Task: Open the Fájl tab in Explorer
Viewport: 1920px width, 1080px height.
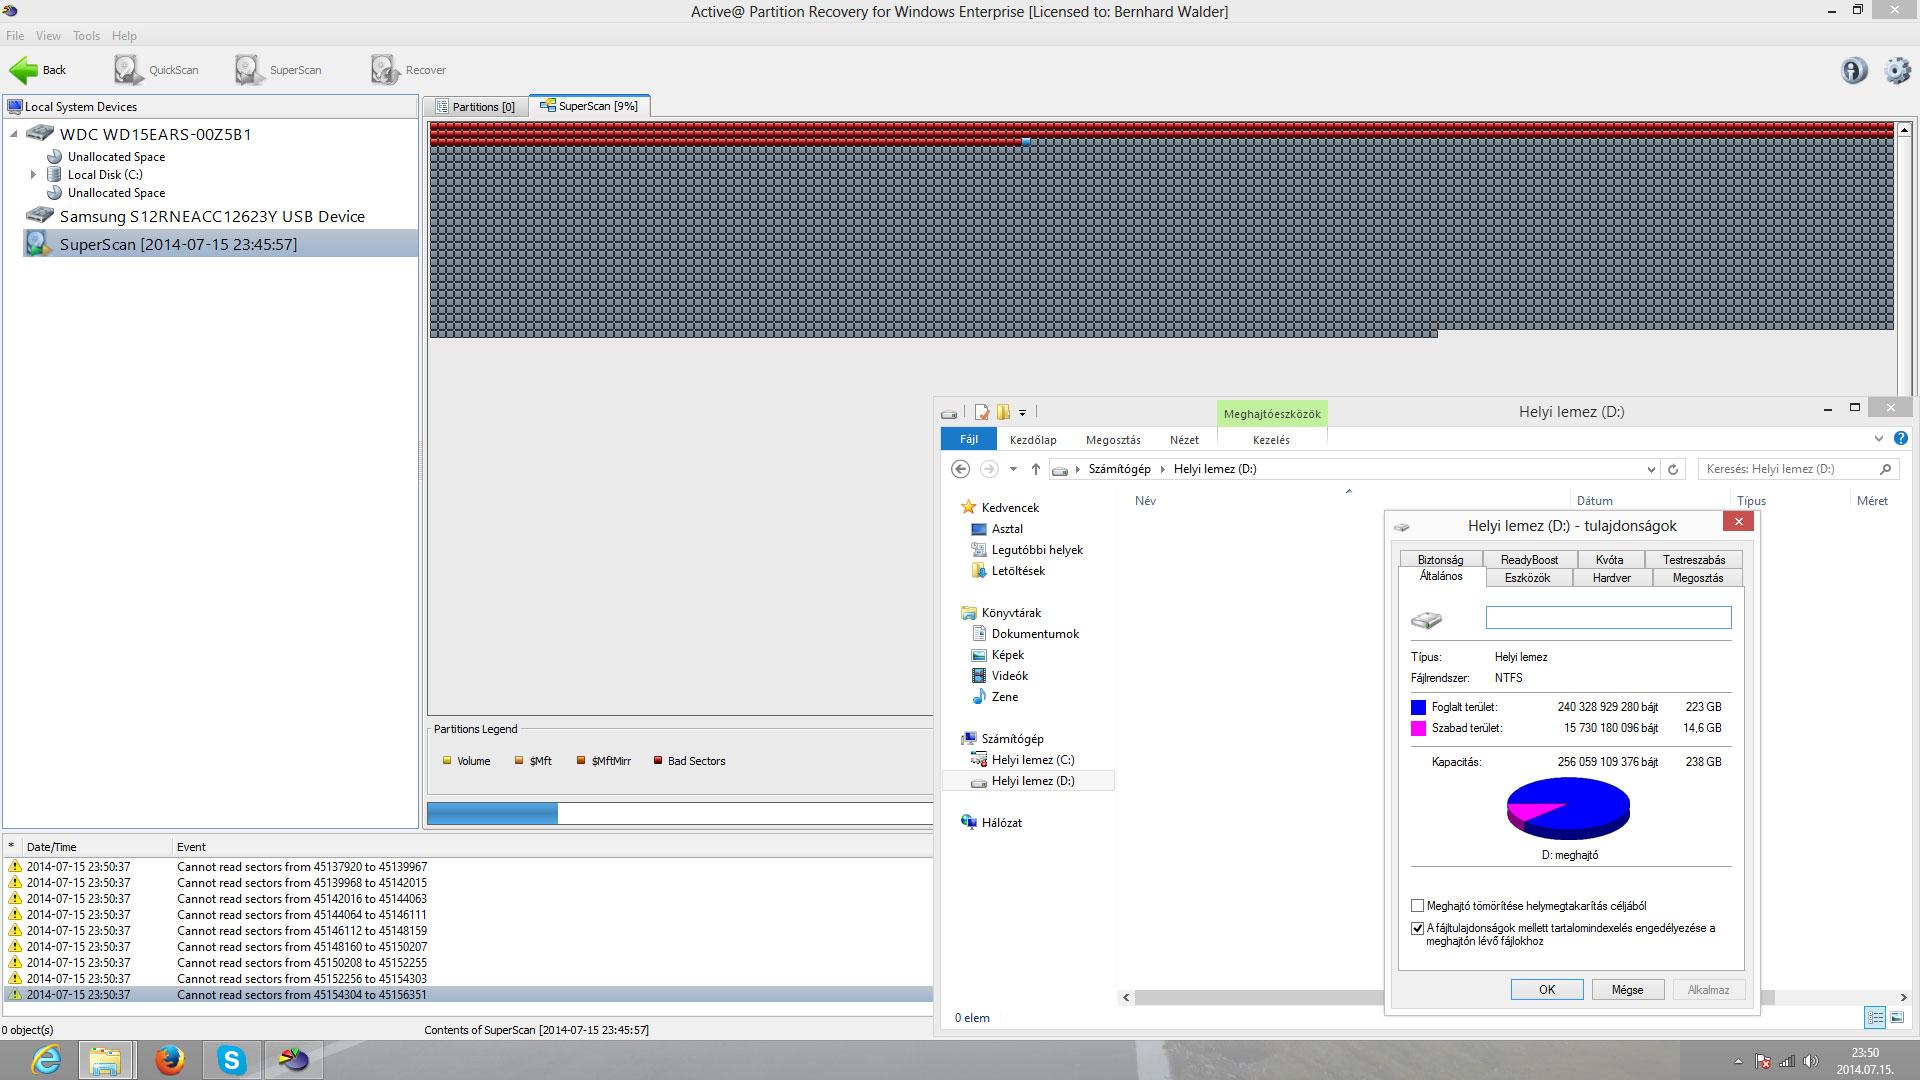Action: click(x=969, y=439)
